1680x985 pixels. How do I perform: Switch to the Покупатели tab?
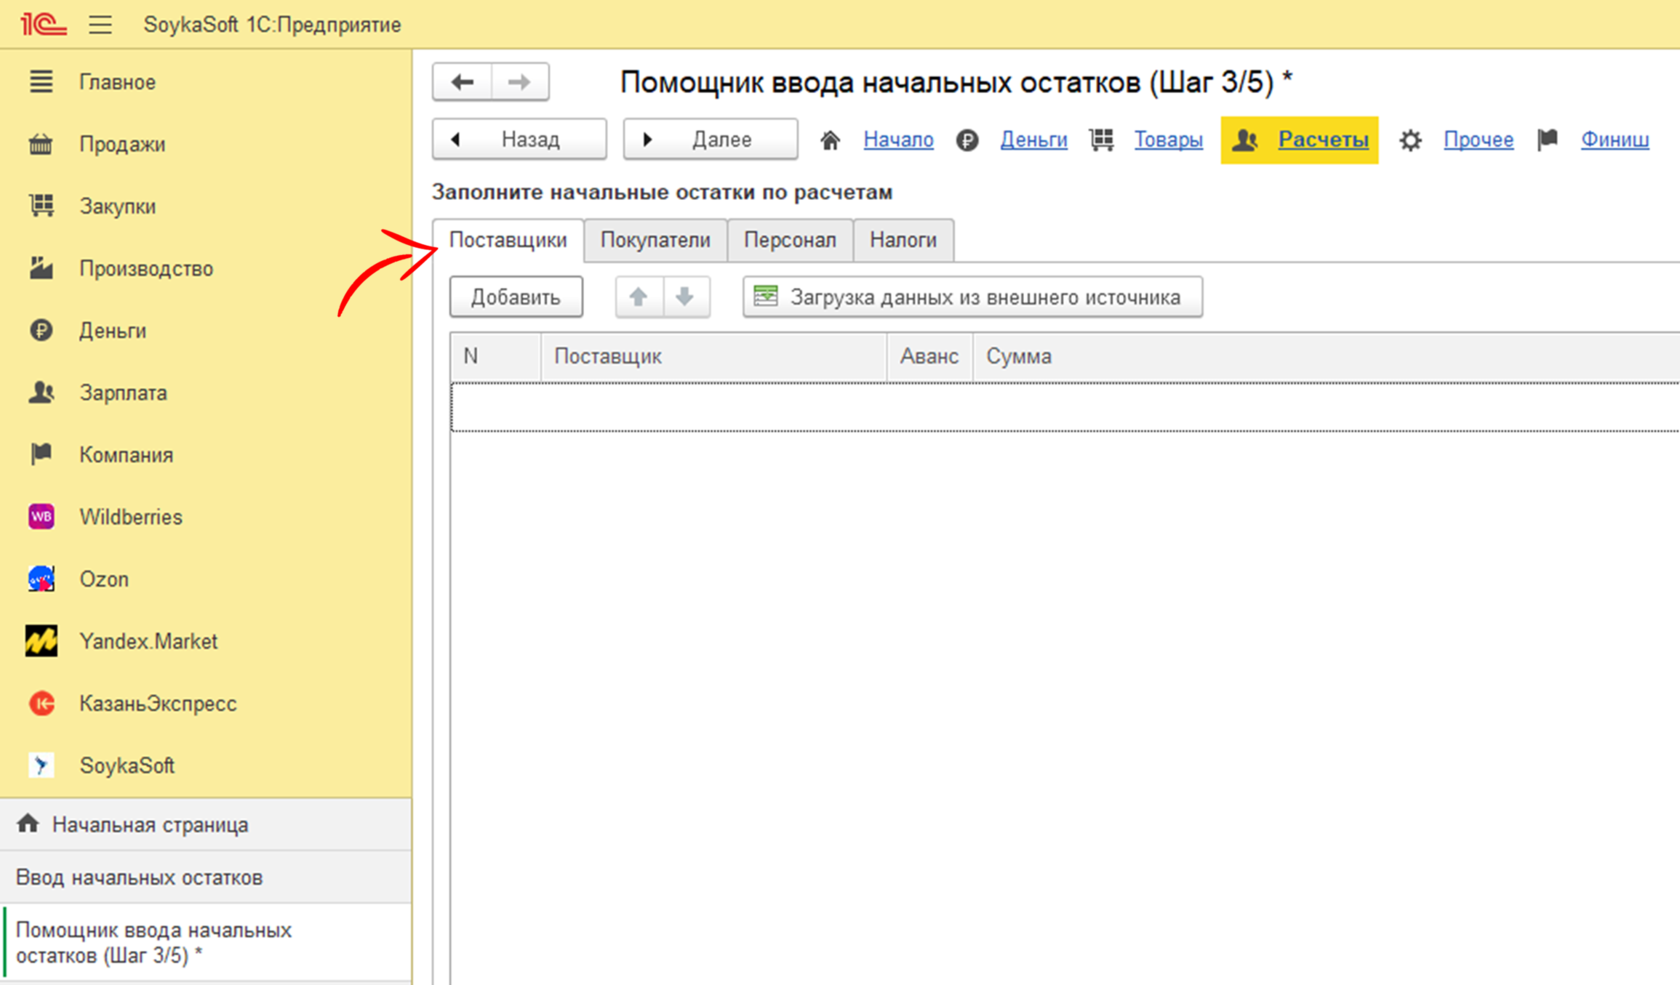pyautogui.click(x=655, y=240)
